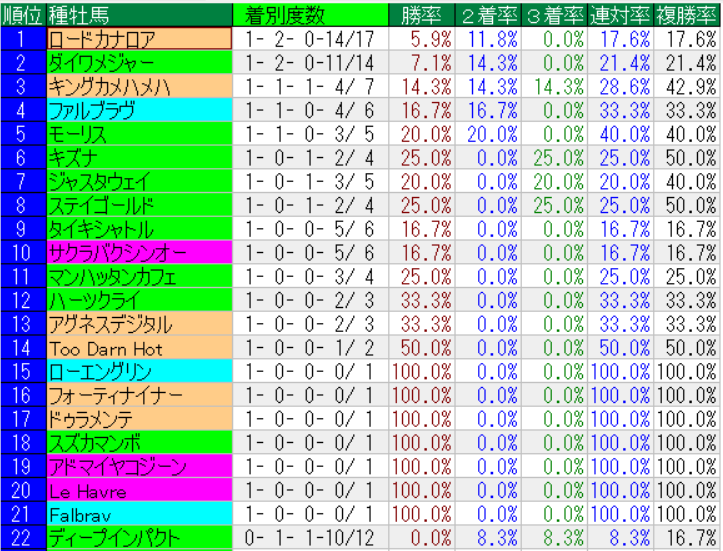
Task: Click the record cell 1- 2- 0-14/17
Action: [x=310, y=39]
